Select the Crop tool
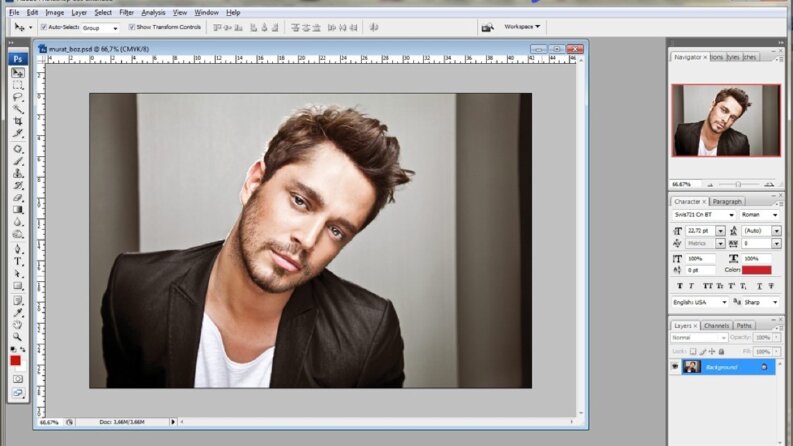 click(18, 121)
